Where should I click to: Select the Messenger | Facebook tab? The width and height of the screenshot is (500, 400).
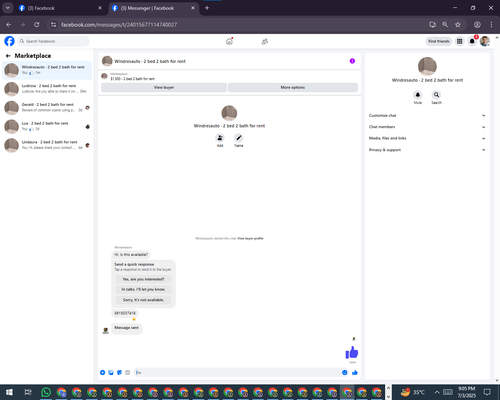pyautogui.click(x=153, y=8)
